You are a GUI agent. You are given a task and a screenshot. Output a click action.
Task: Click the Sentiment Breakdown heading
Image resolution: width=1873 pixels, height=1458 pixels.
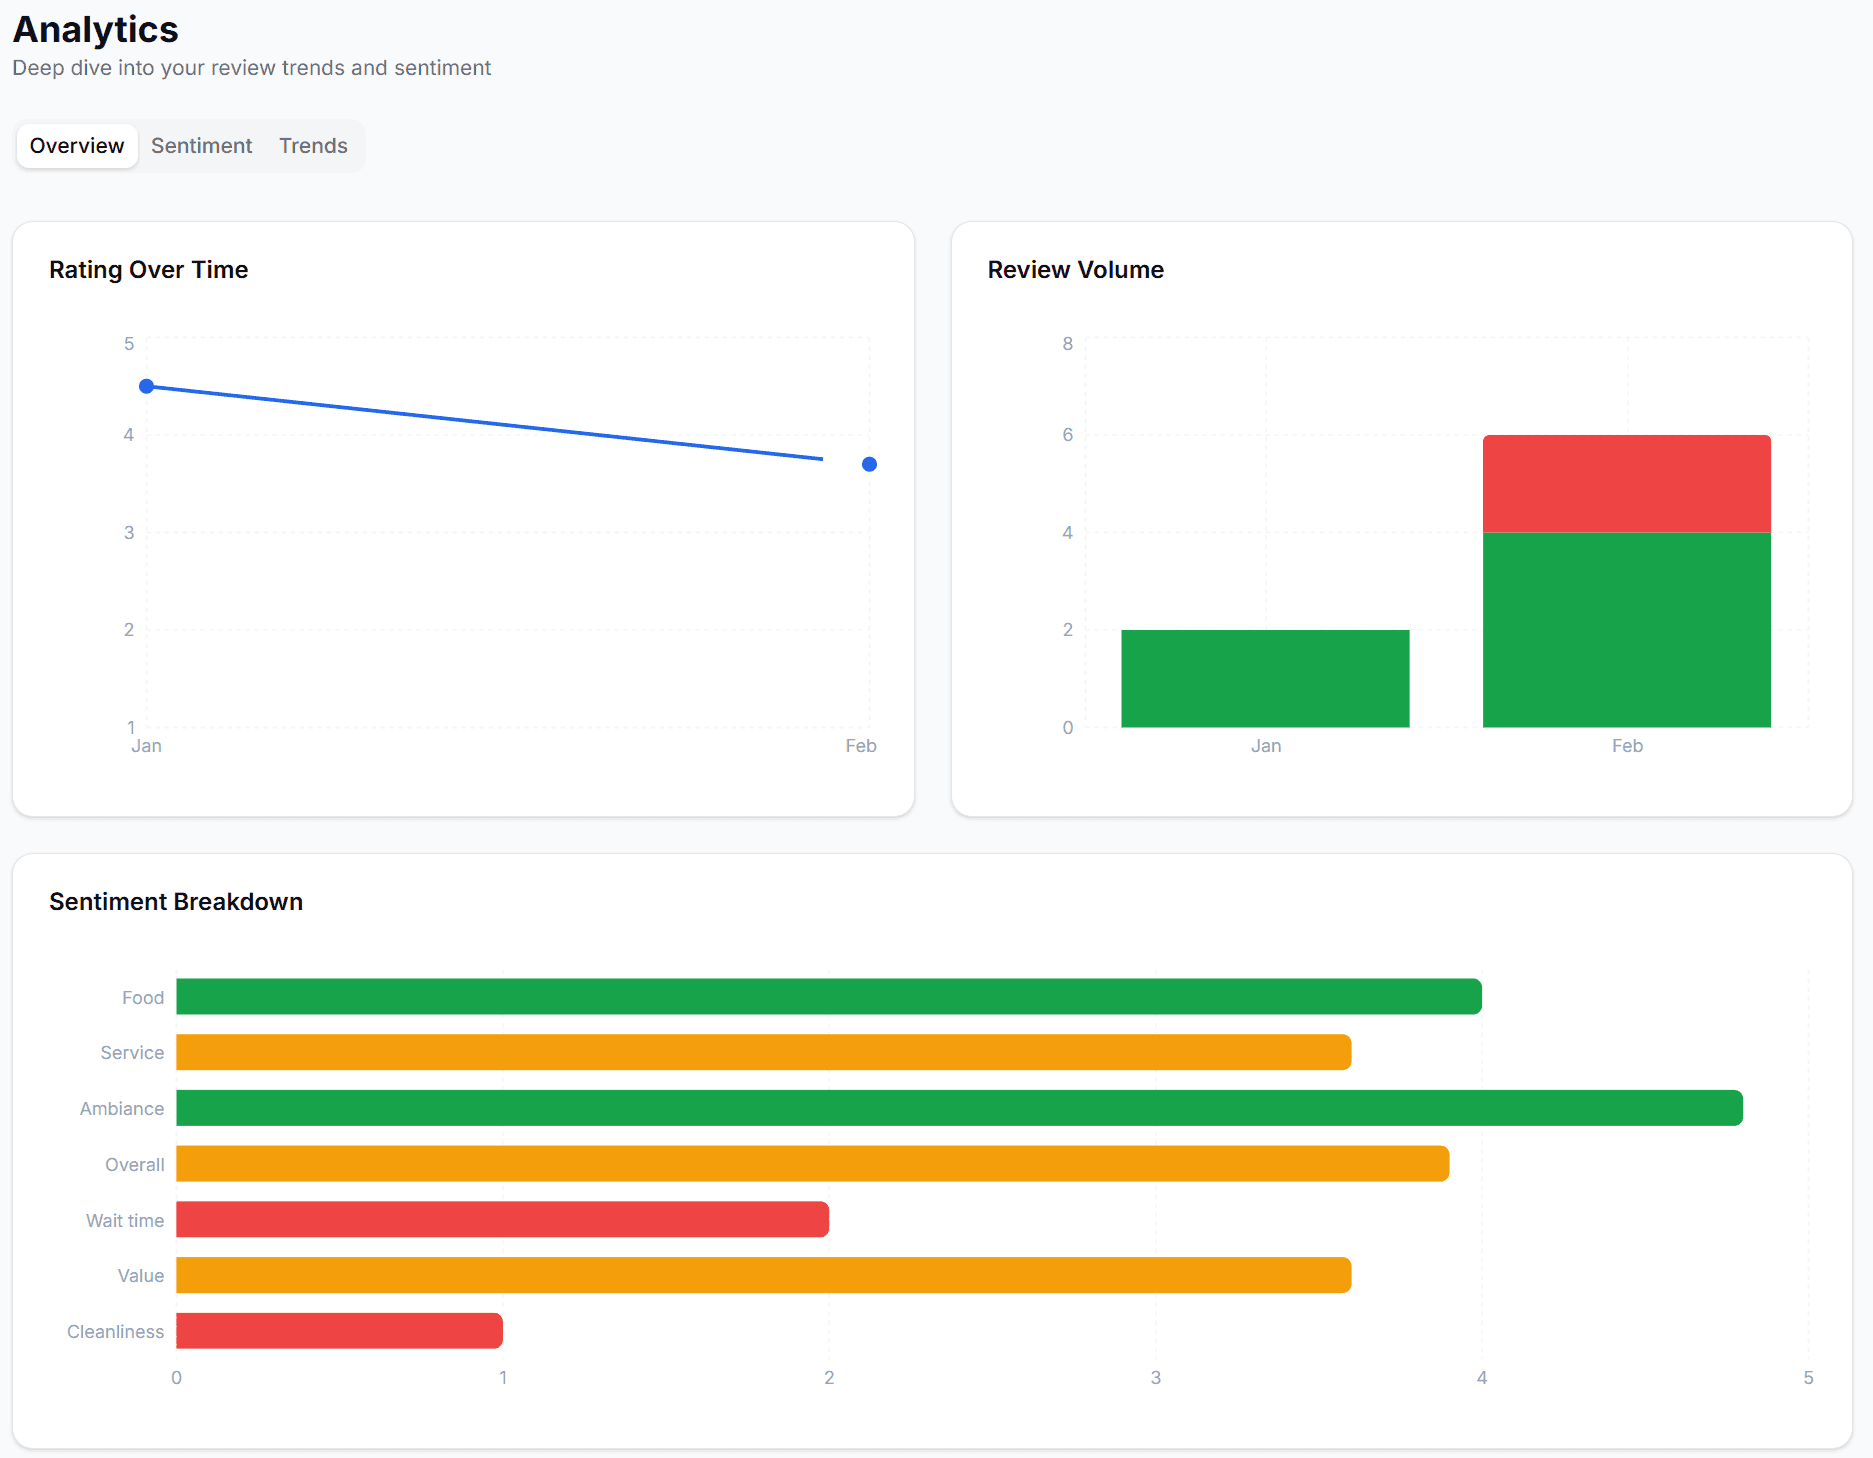[x=176, y=901]
